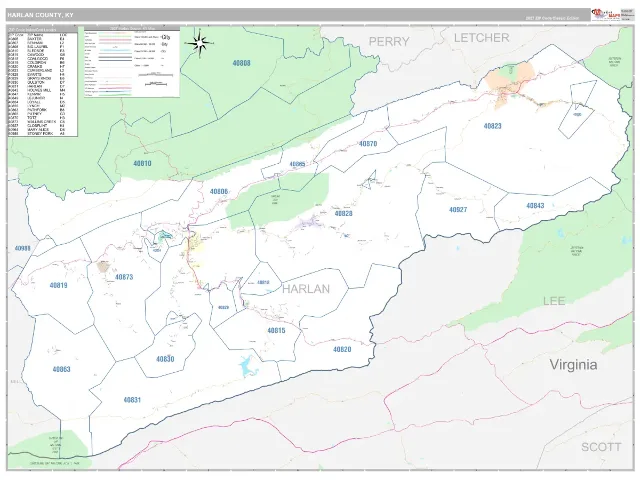The image size is (640, 480).
Task: Click the SCOTT county label
Action: (x=601, y=447)
